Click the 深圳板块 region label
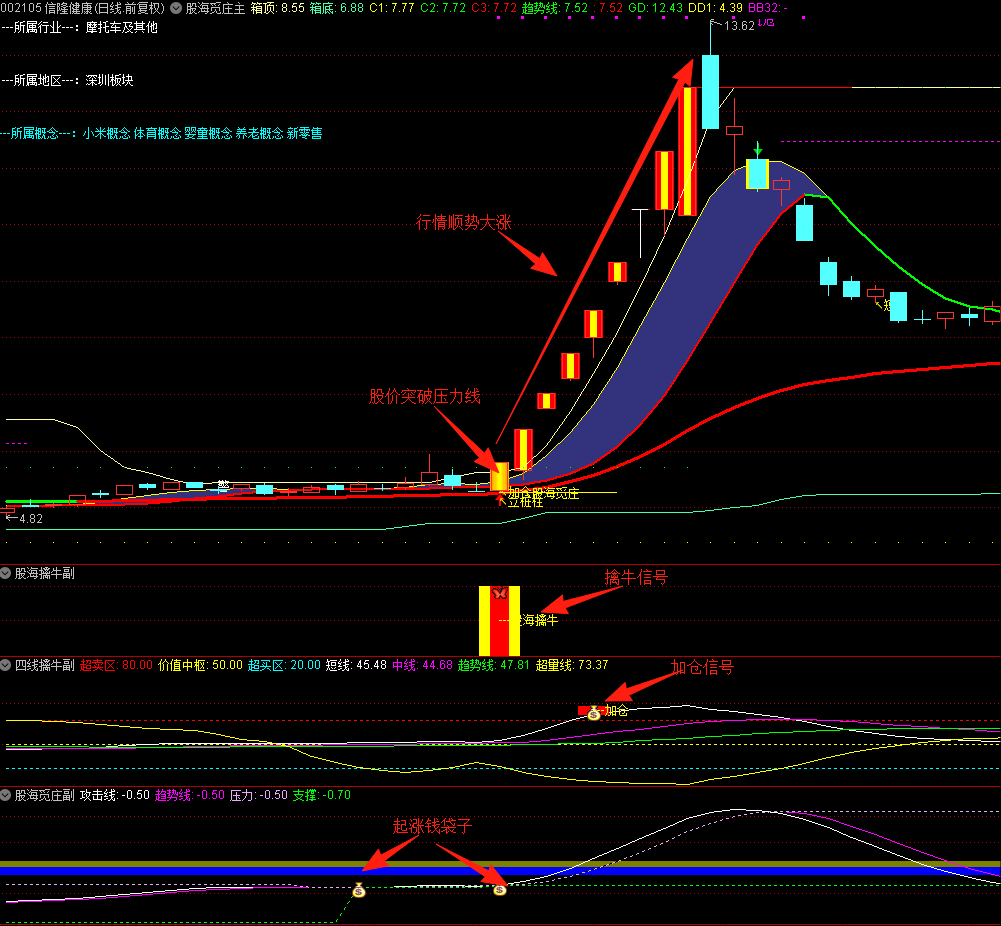This screenshot has width=1001, height=926. click(110, 80)
